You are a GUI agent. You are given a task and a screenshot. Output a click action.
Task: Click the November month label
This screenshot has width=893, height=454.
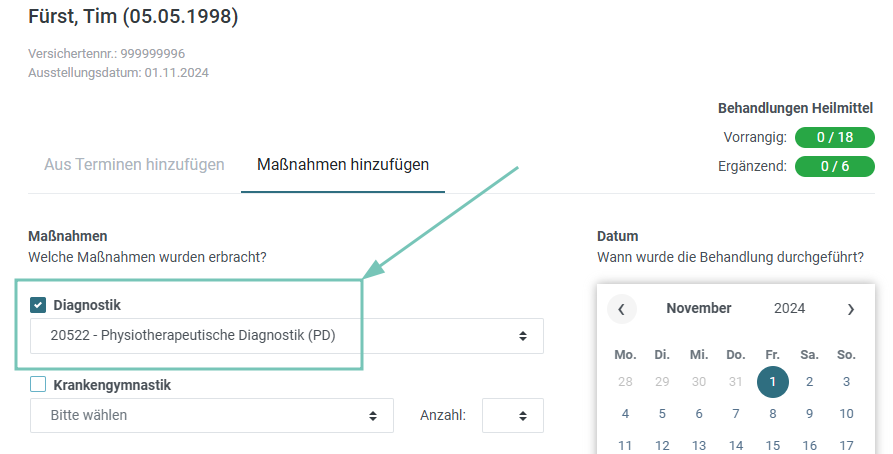click(x=699, y=308)
